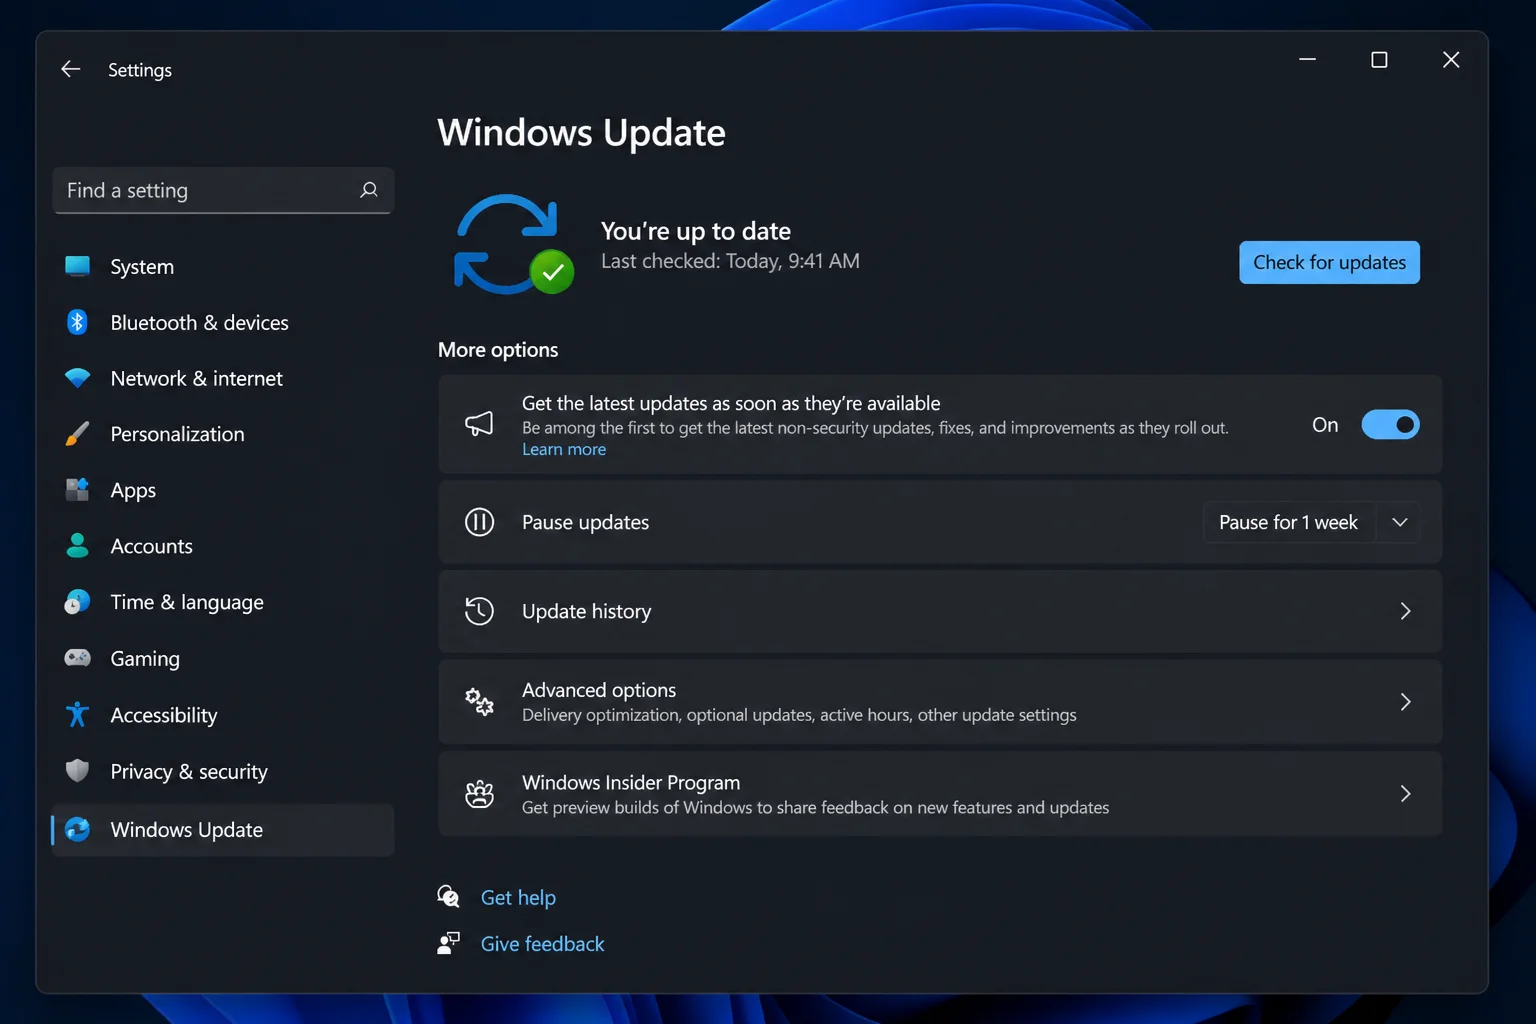Click the Give feedback icon
Image resolution: width=1536 pixels, height=1024 pixels.
448,943
